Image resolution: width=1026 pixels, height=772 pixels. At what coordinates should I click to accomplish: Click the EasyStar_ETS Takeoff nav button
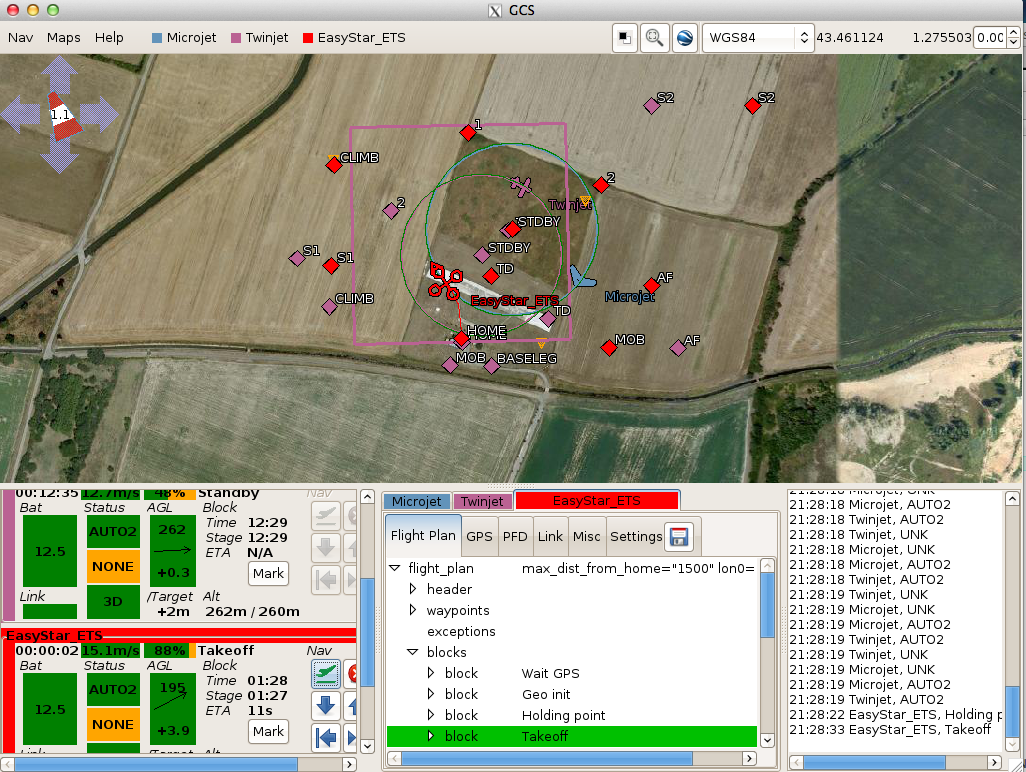[x=325, y=674]
